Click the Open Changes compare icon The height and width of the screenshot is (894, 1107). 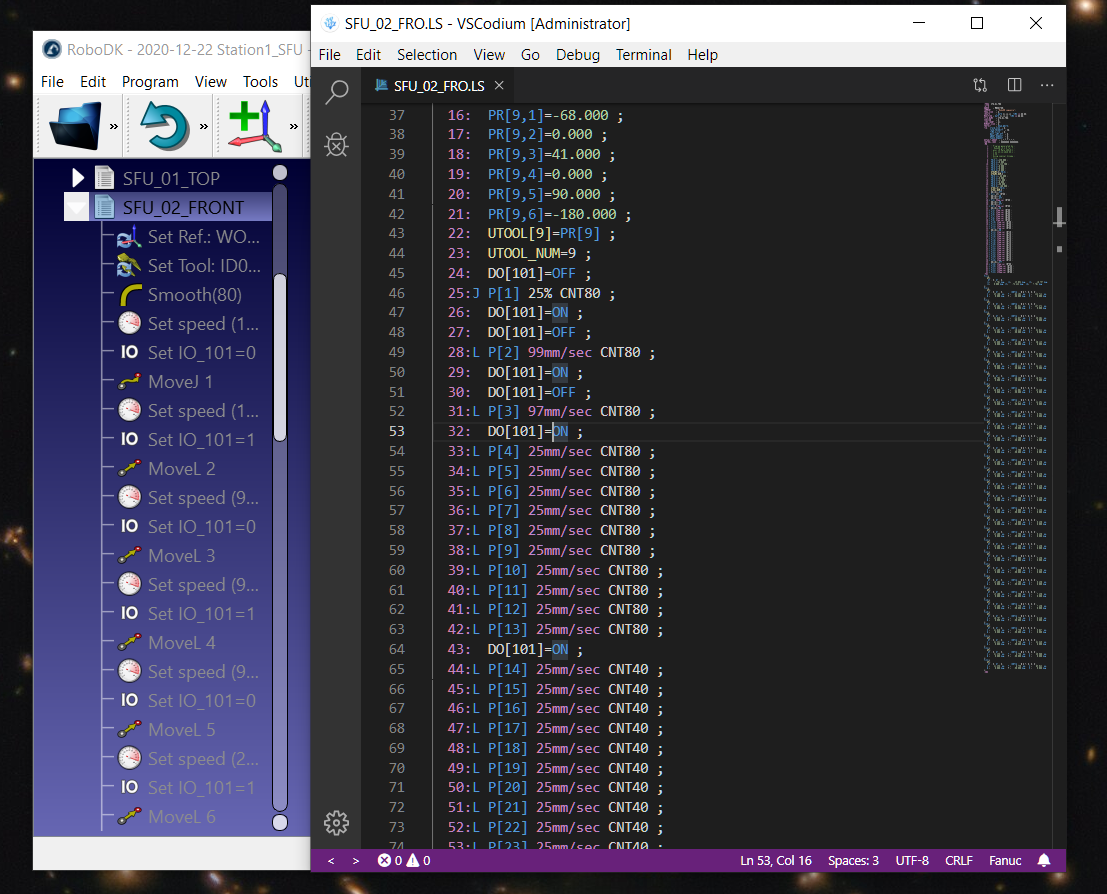coord(980,86)
